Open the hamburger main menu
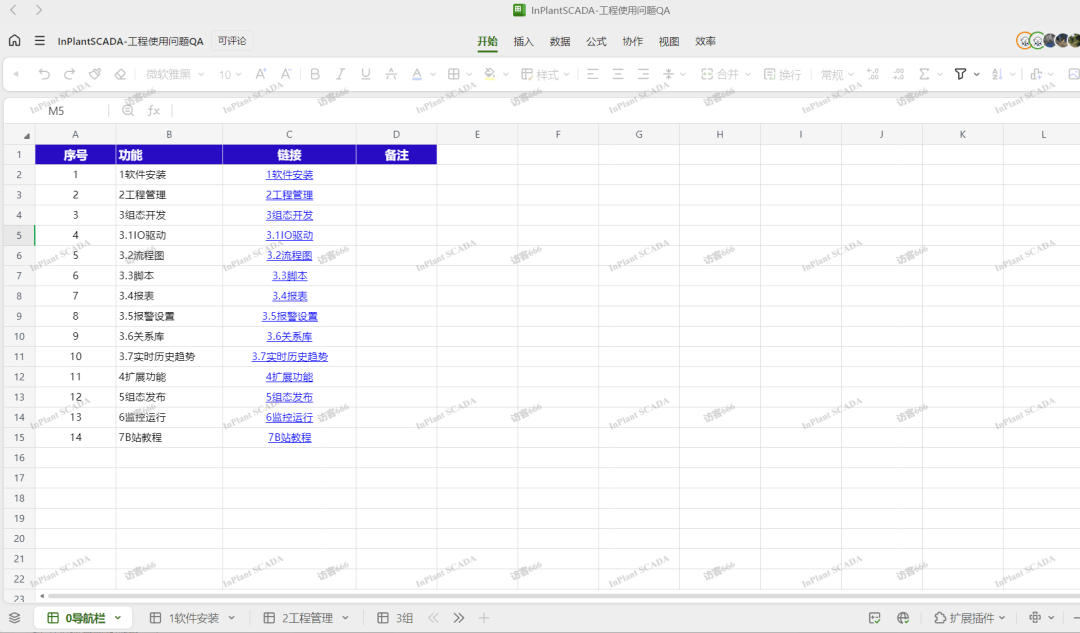Screen dimensions: 1080x633 click(x=40, y=41)
